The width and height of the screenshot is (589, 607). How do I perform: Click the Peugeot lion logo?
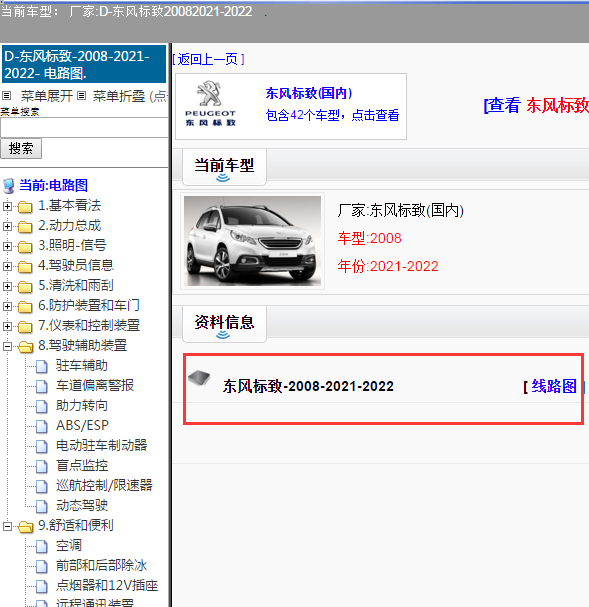coord(209,93)
